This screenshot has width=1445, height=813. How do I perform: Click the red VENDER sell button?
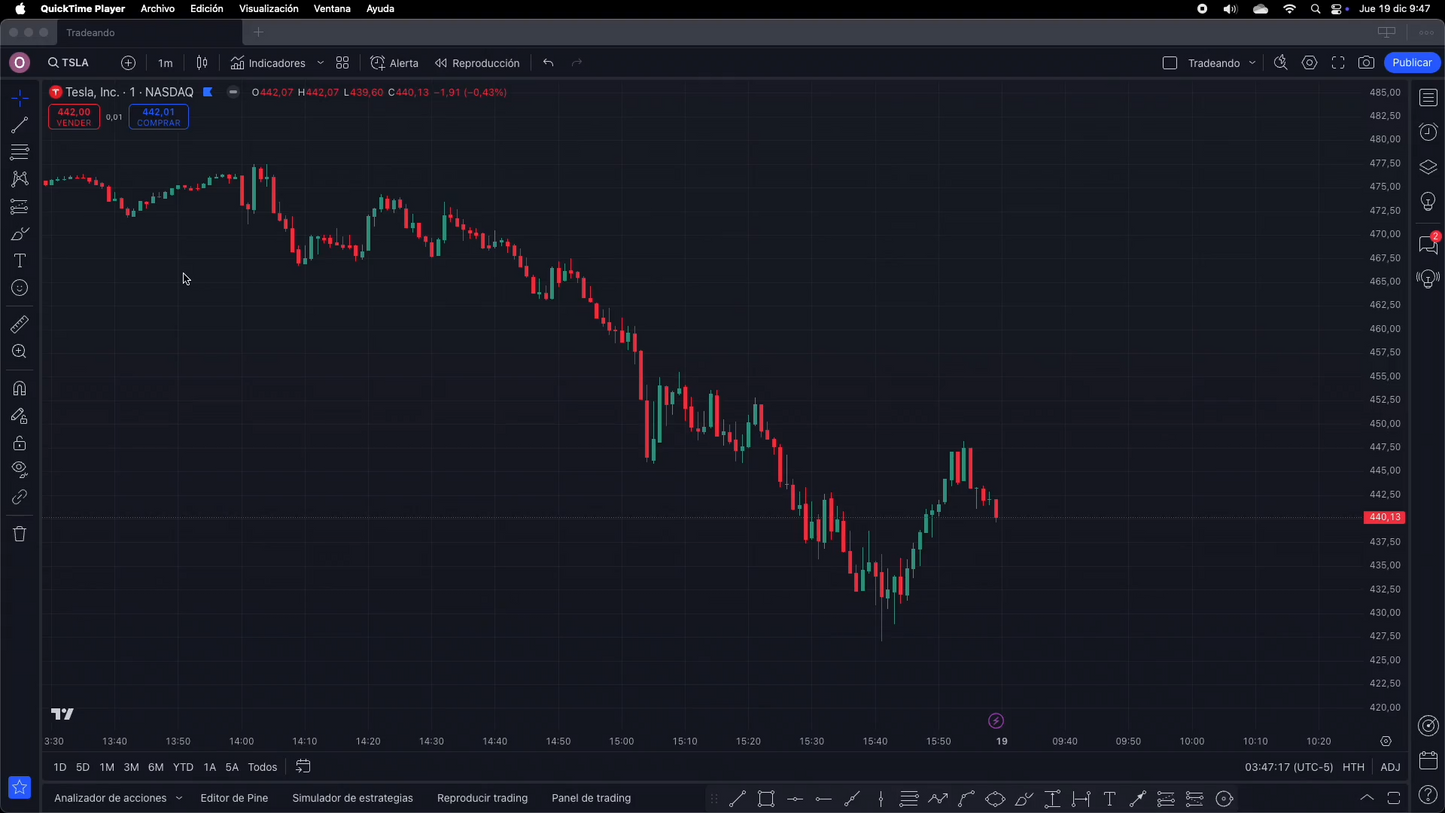click(x=74, y=117)
